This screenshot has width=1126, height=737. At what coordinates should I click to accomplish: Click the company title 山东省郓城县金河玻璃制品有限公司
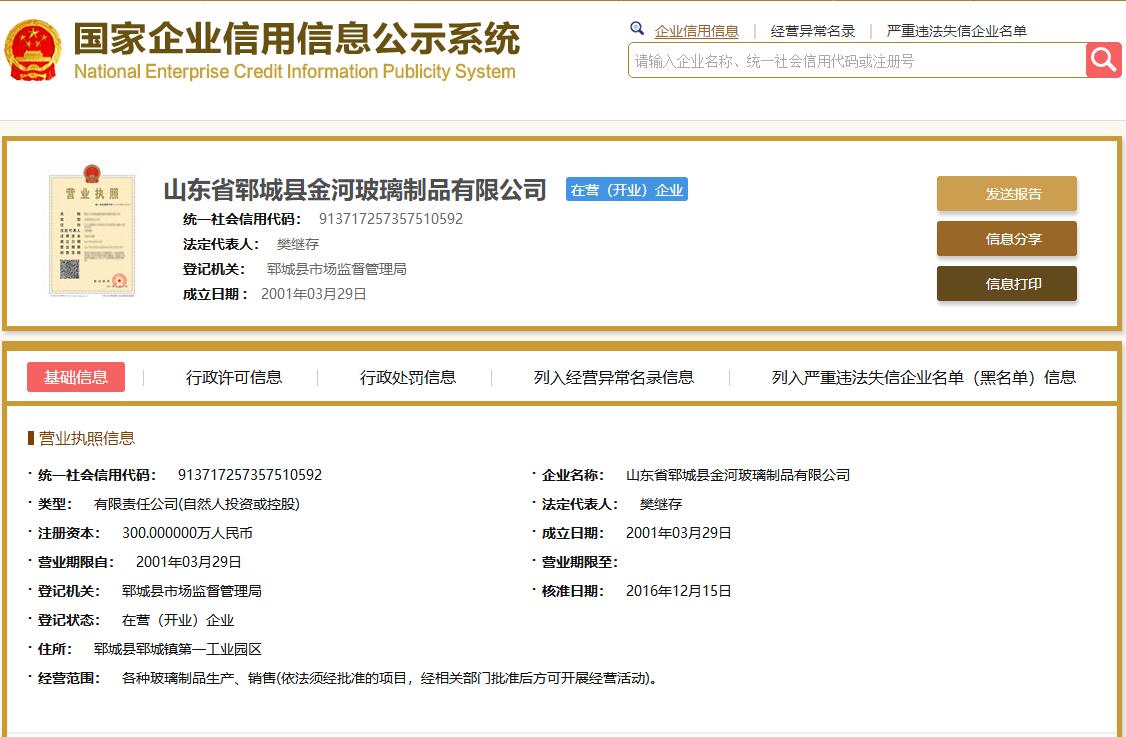355,190
